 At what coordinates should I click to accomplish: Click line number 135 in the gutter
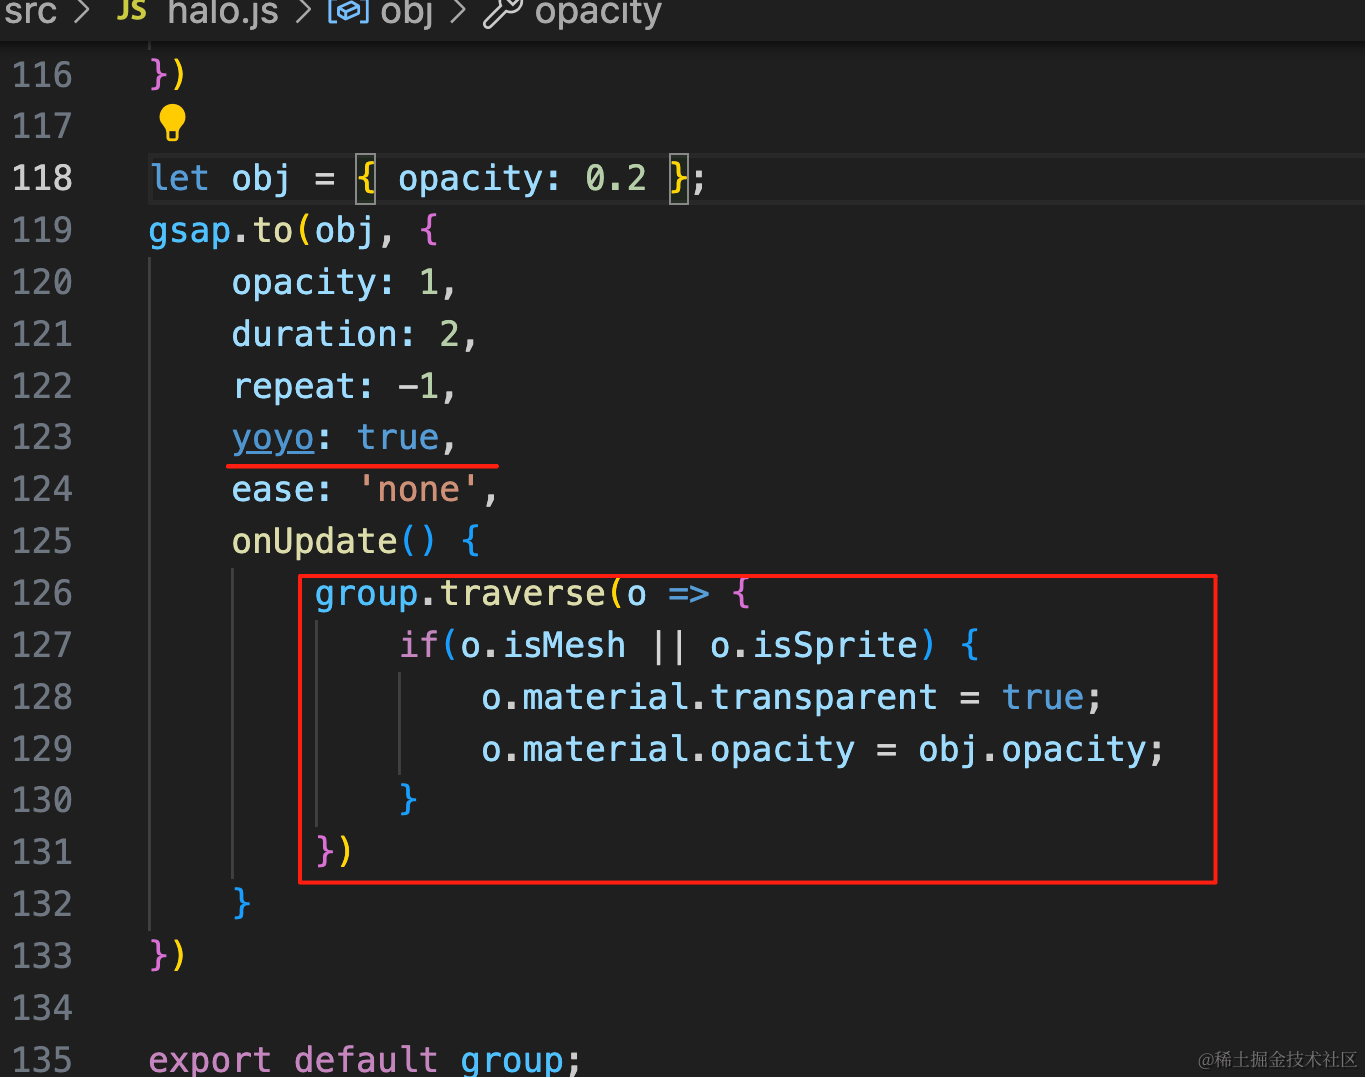coord(42,1060)
